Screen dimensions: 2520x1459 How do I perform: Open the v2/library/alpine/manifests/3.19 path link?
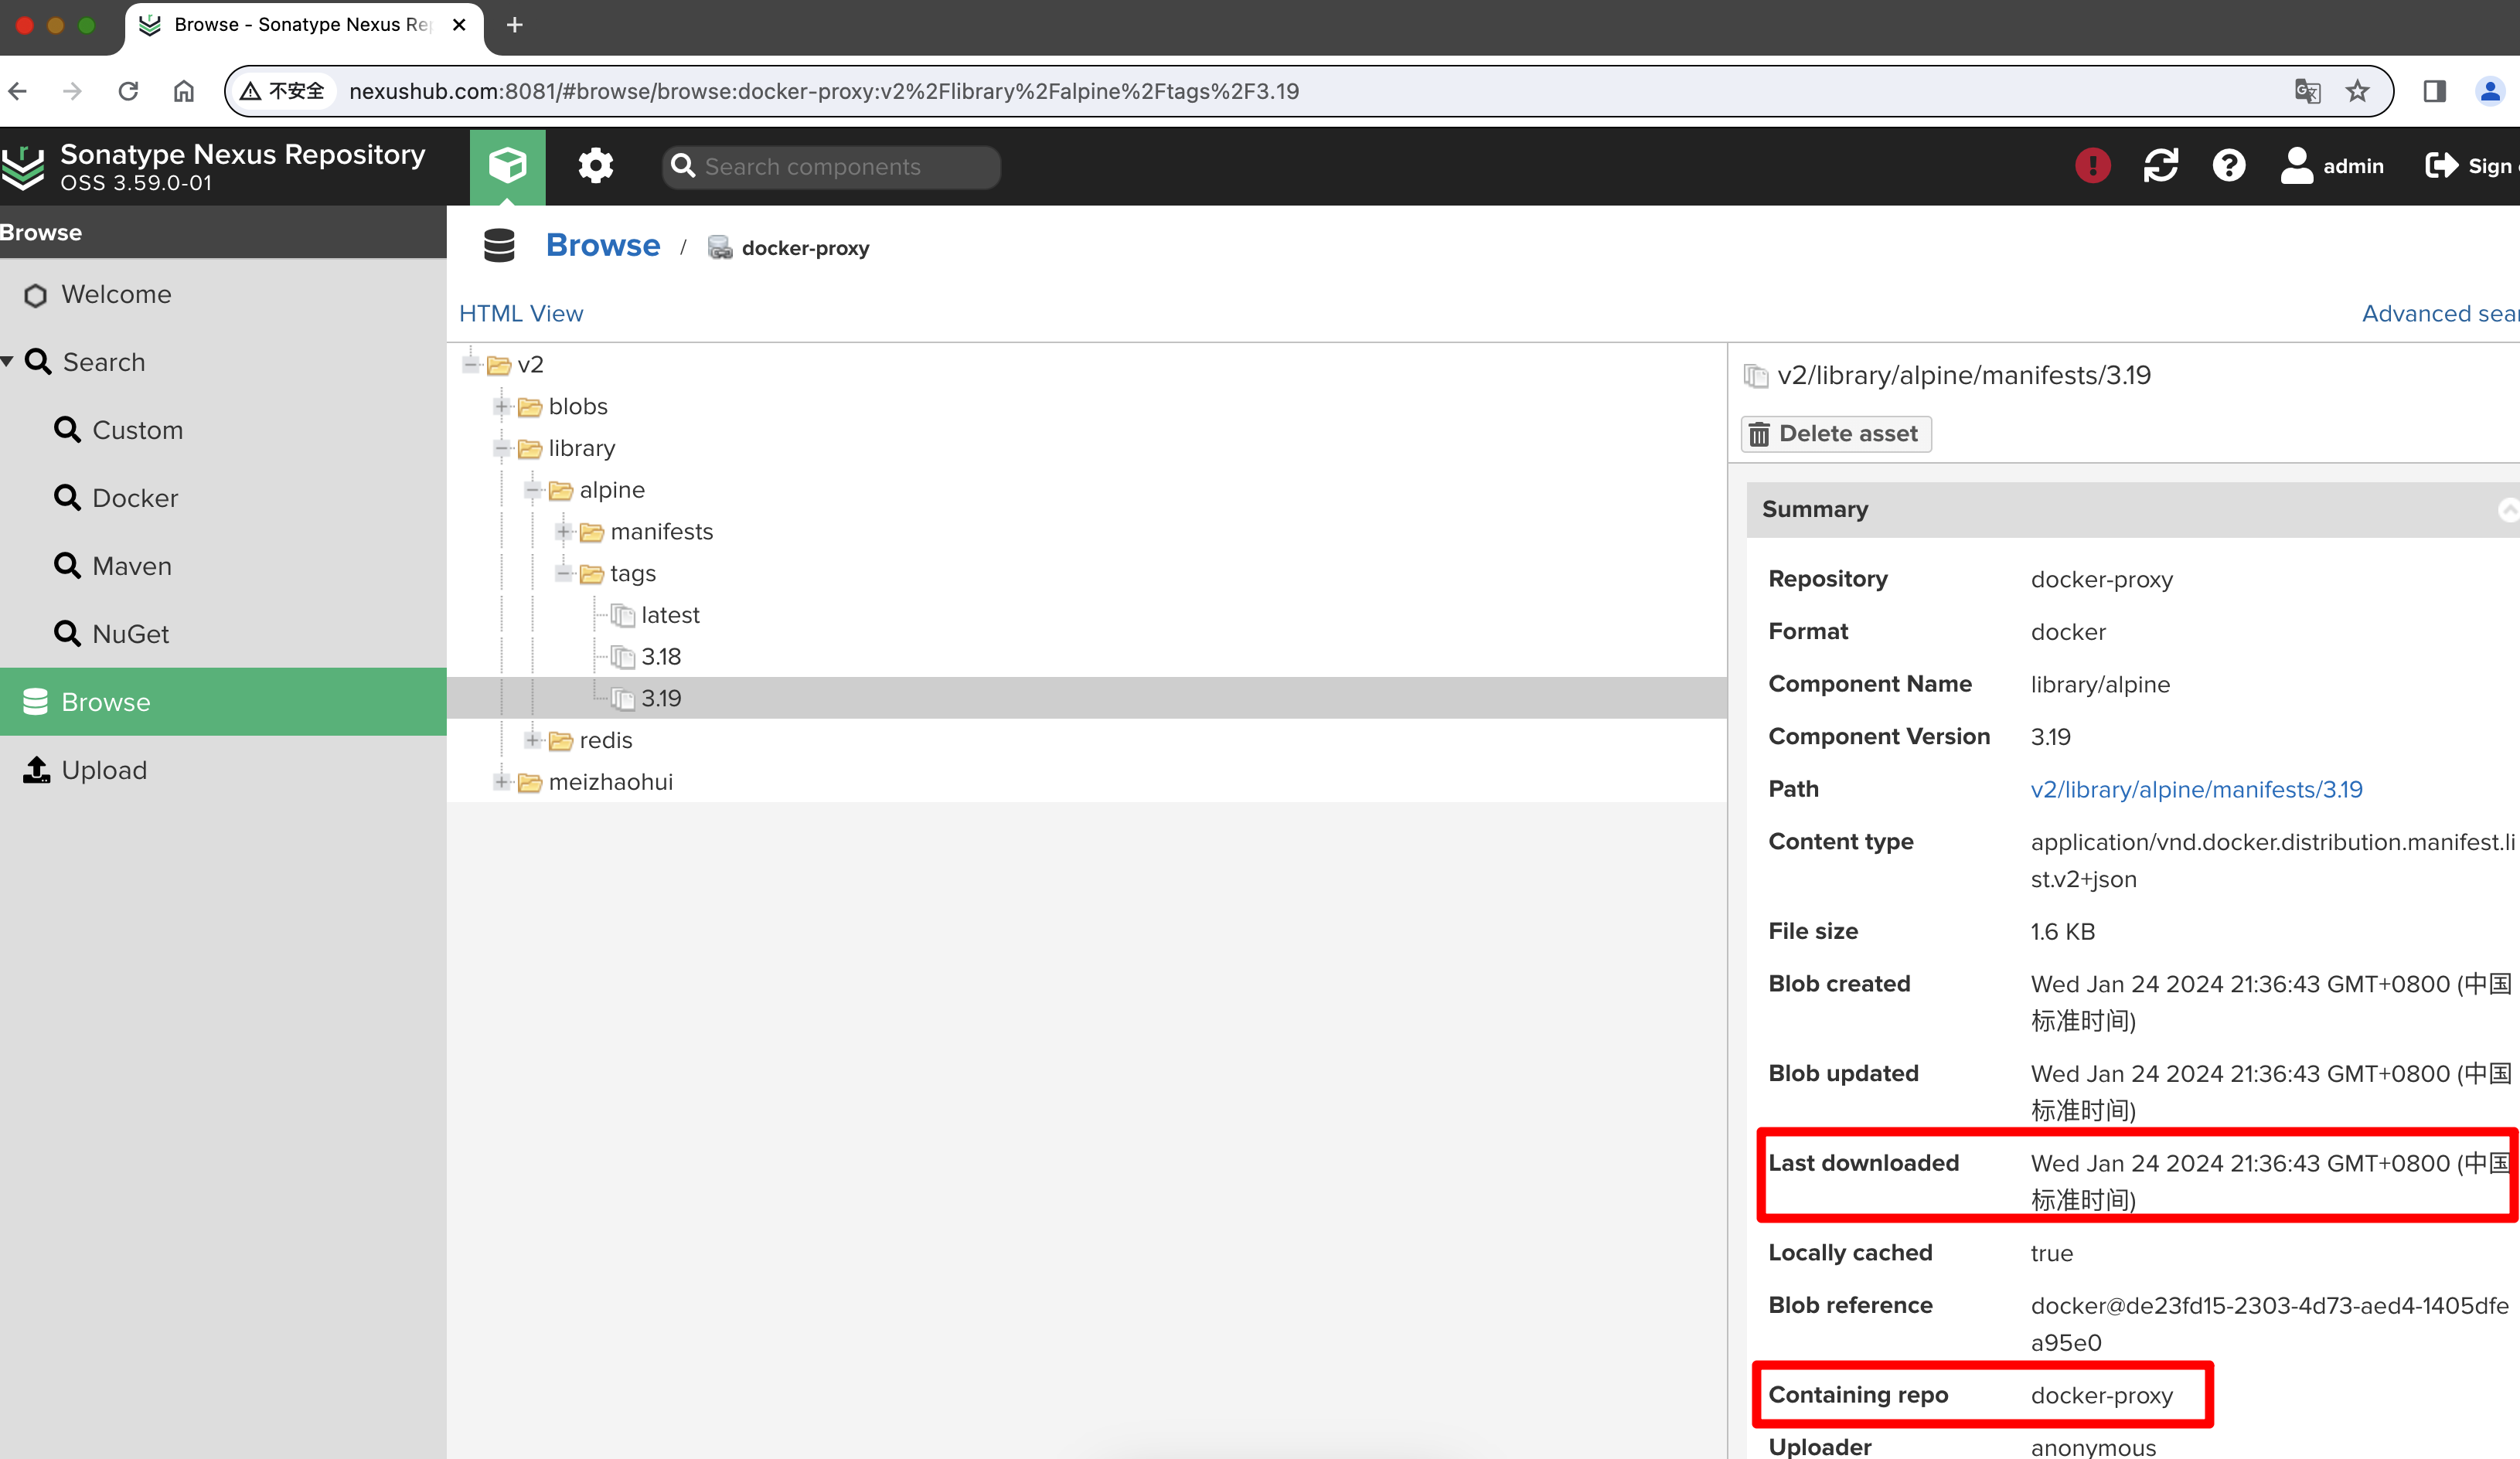[2196, 789]
